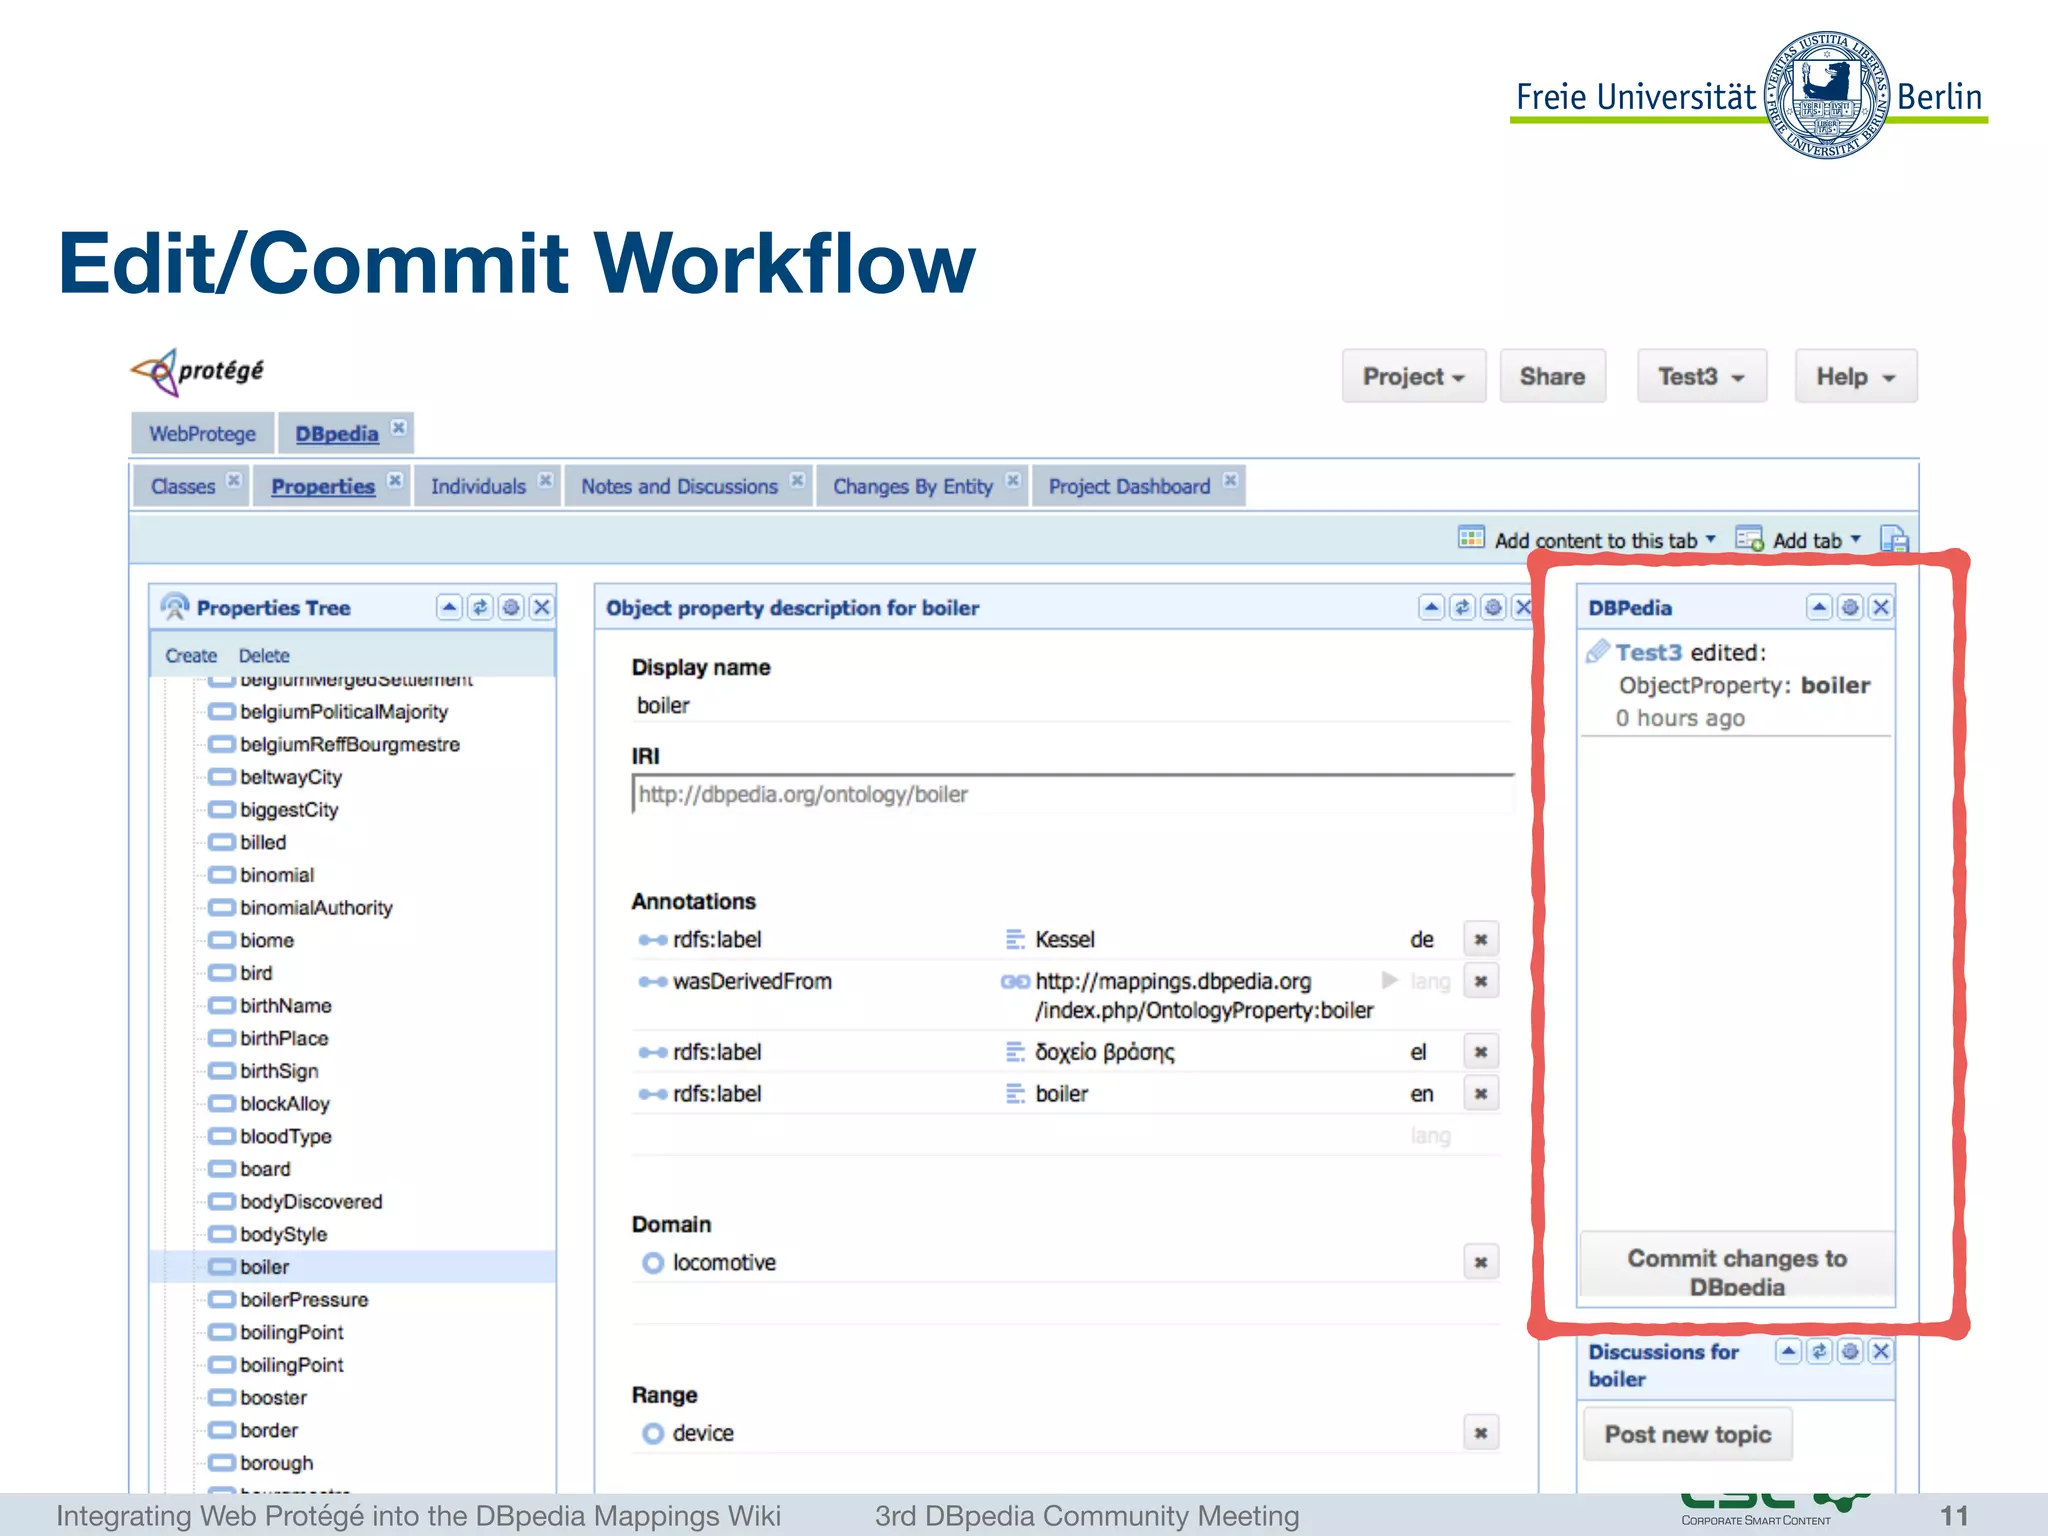Collapse the Properties Tree panel arrow icon
This screenshot has width=2048, height=1536.
tap(449, 607)
